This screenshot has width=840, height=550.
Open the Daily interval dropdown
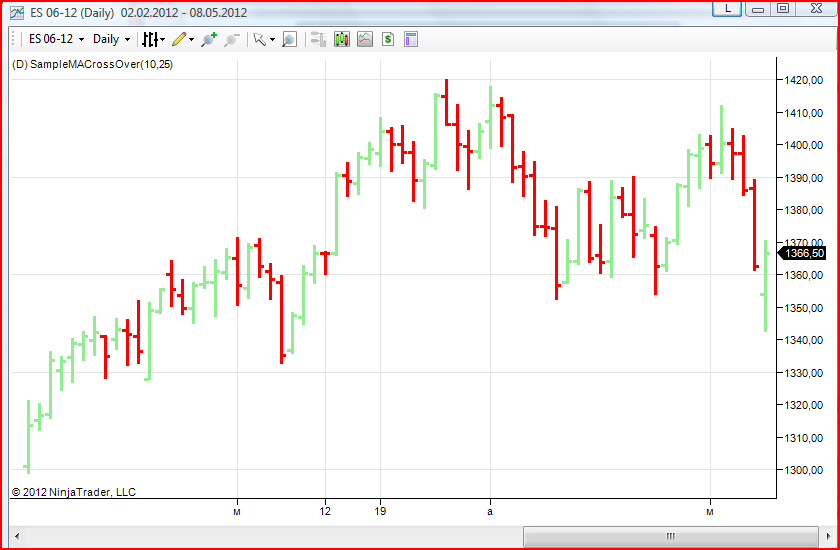[x=111, y=39]
